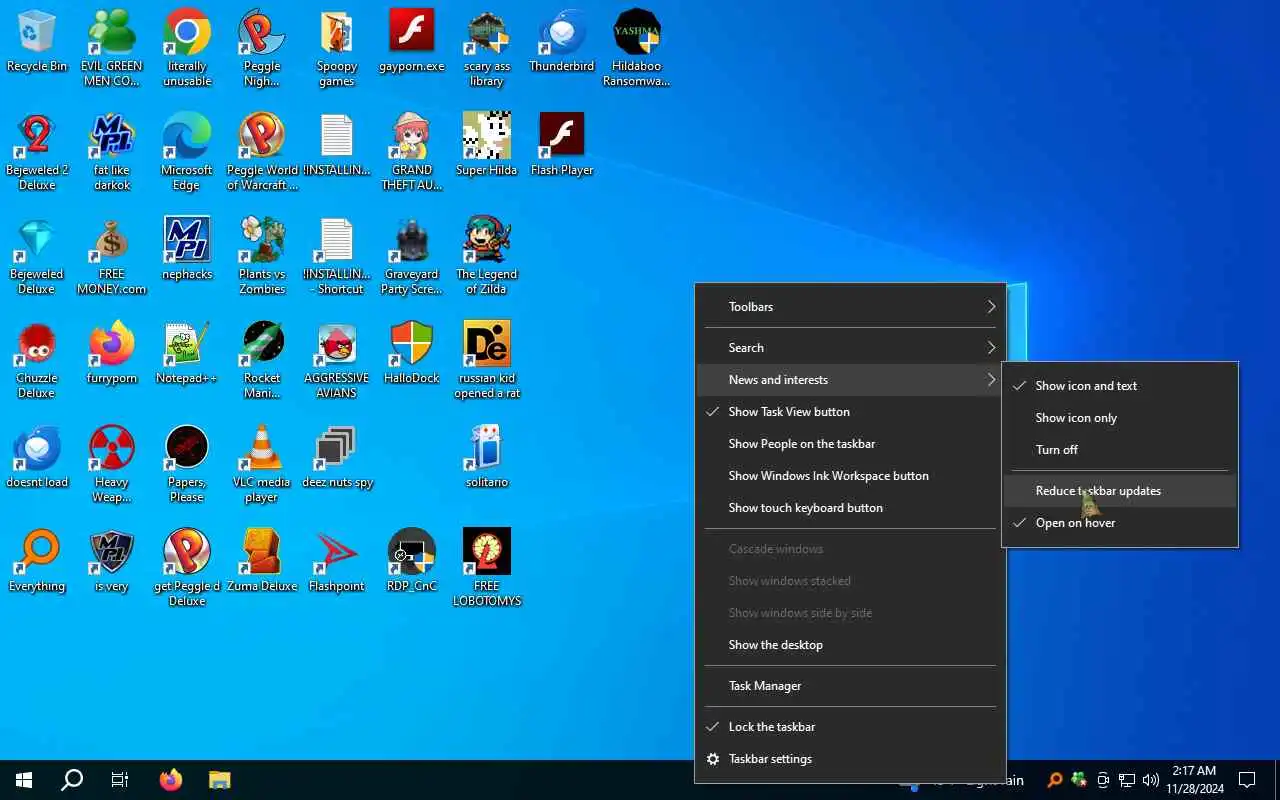Open the volume tray icon
The image size is (1280, 800).
[x=1151, y=780]
